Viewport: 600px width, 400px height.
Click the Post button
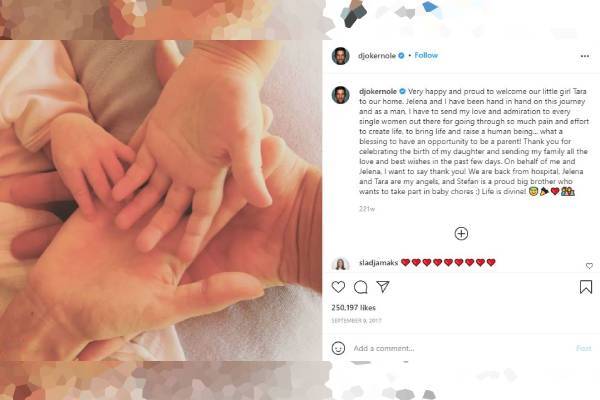pyautogui.click(x=584, y=348)
